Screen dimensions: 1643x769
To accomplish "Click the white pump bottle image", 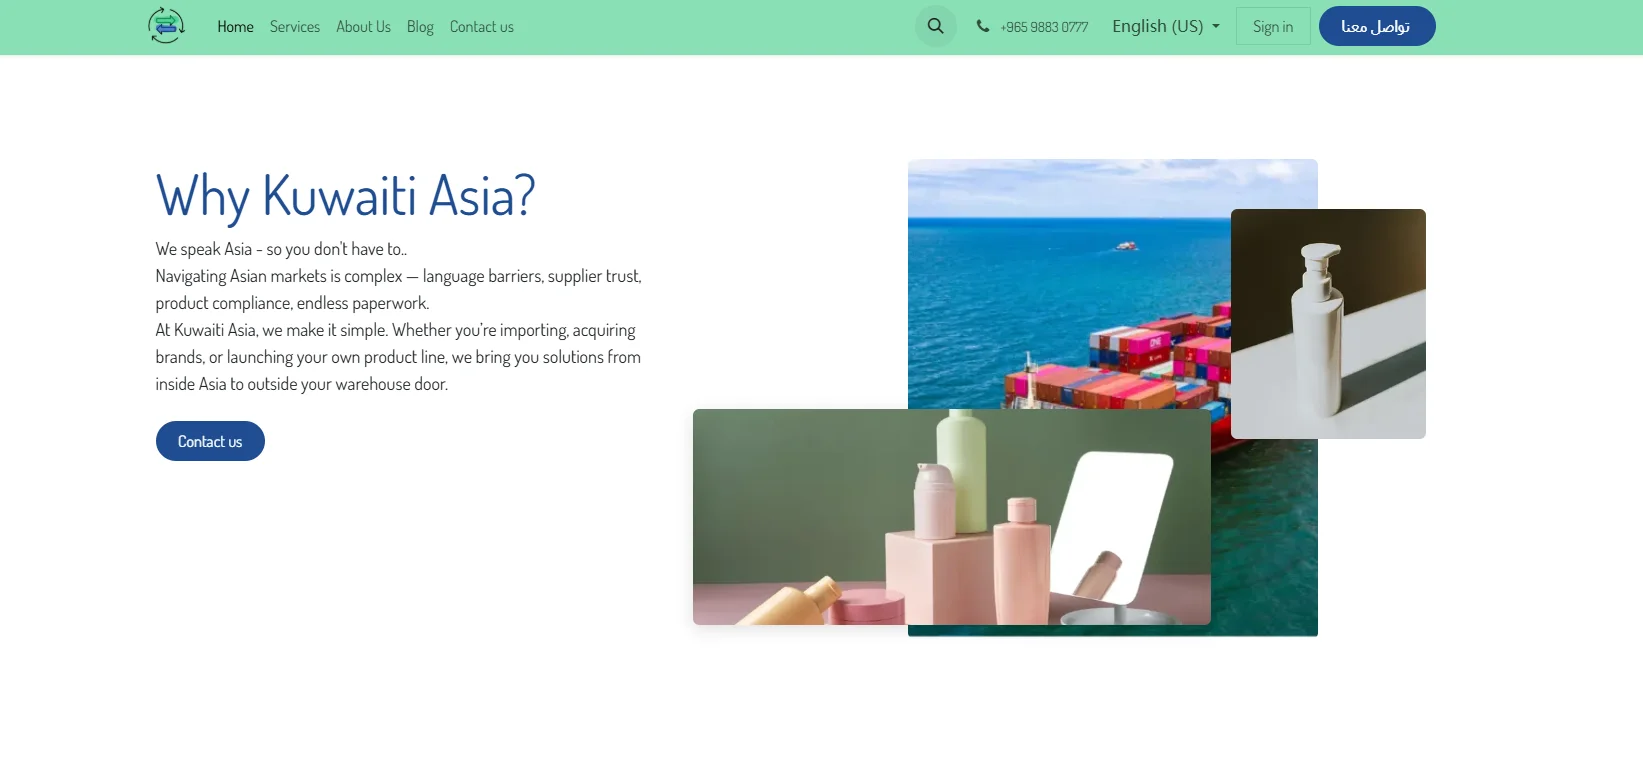I will tap(1328, 324).
